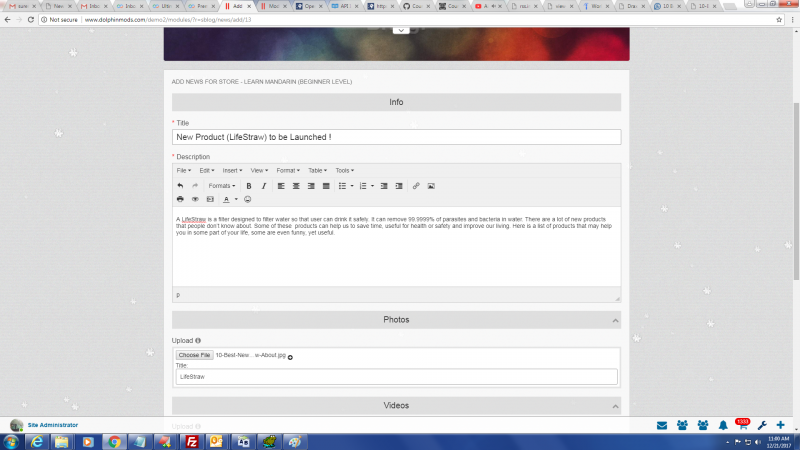Viewport: 800px width, 450px height.
Task: Align text left in the editor
Action: [281, 186]
